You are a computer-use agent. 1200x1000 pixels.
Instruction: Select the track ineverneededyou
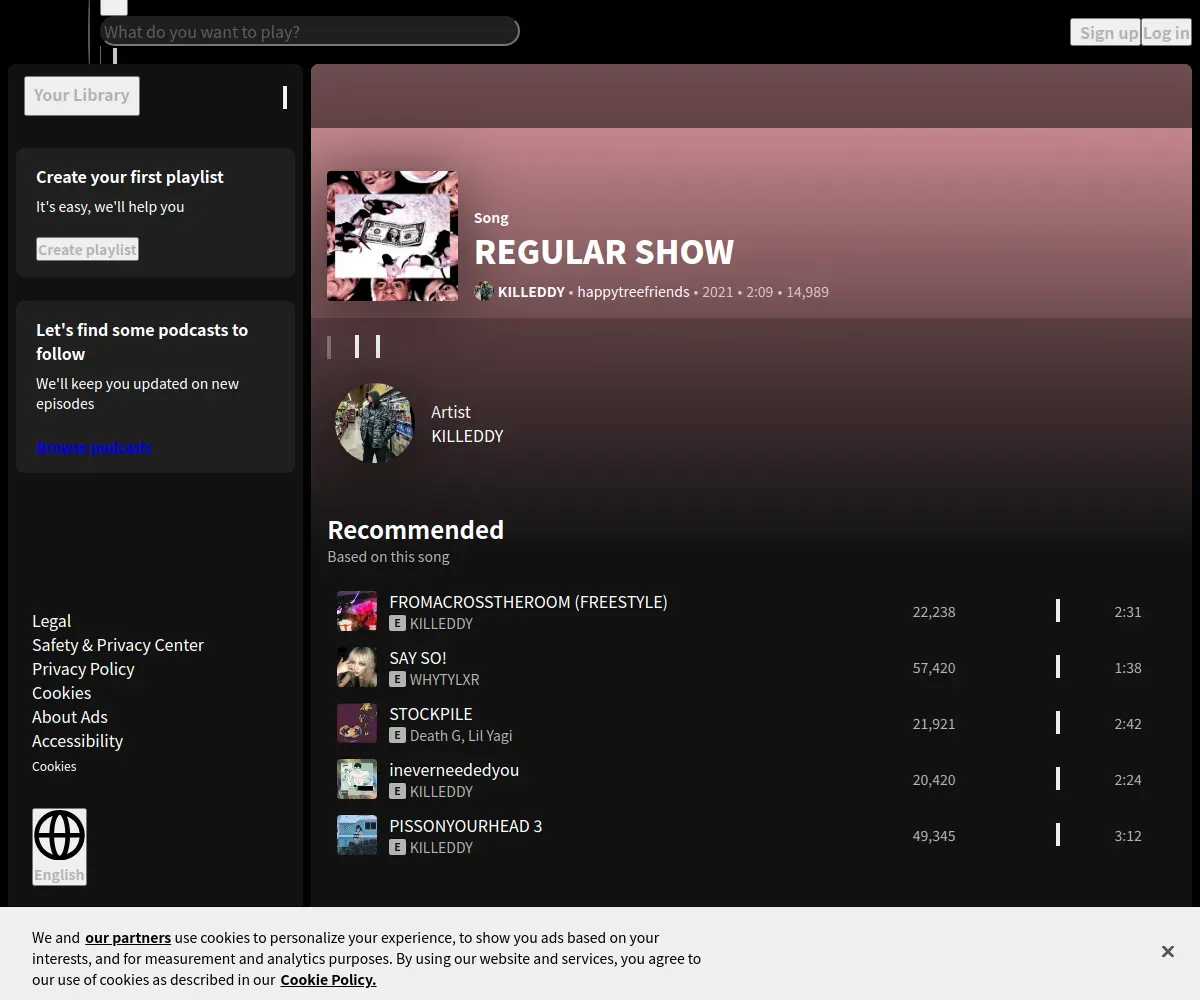tap(454, 770)
